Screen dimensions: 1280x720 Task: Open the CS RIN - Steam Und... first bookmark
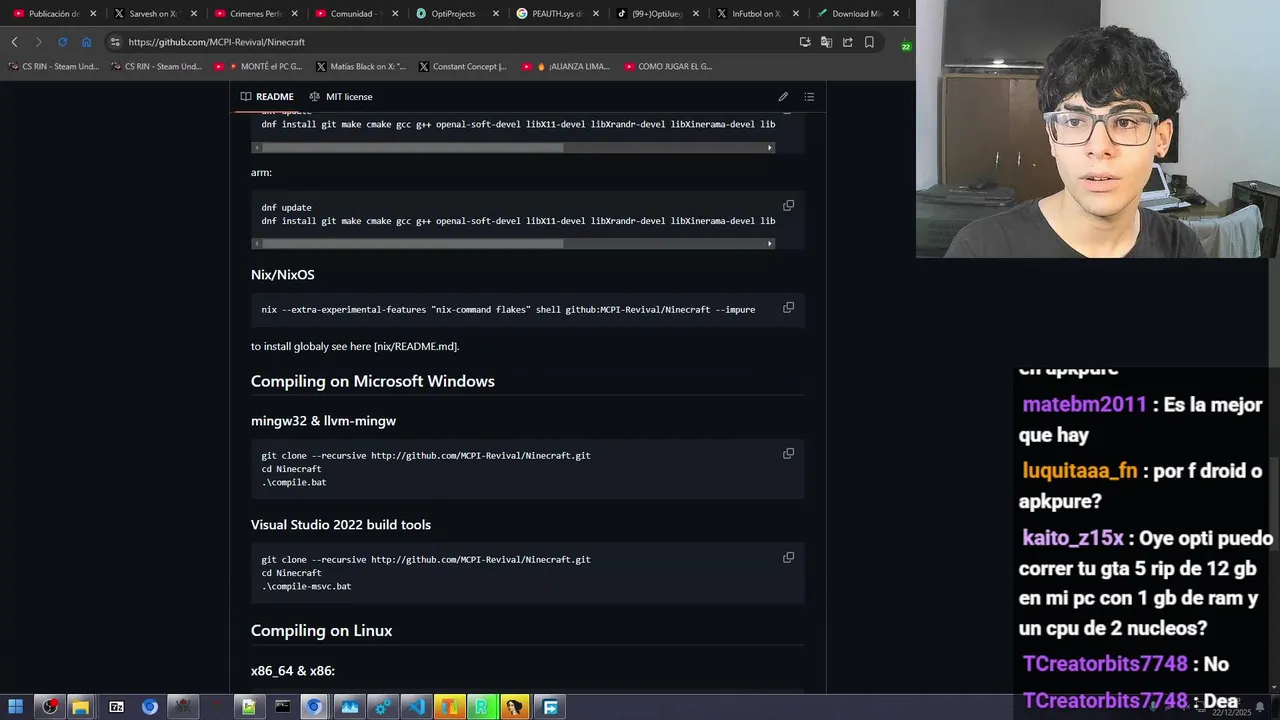pyautogui.click(x=53, y=67)
